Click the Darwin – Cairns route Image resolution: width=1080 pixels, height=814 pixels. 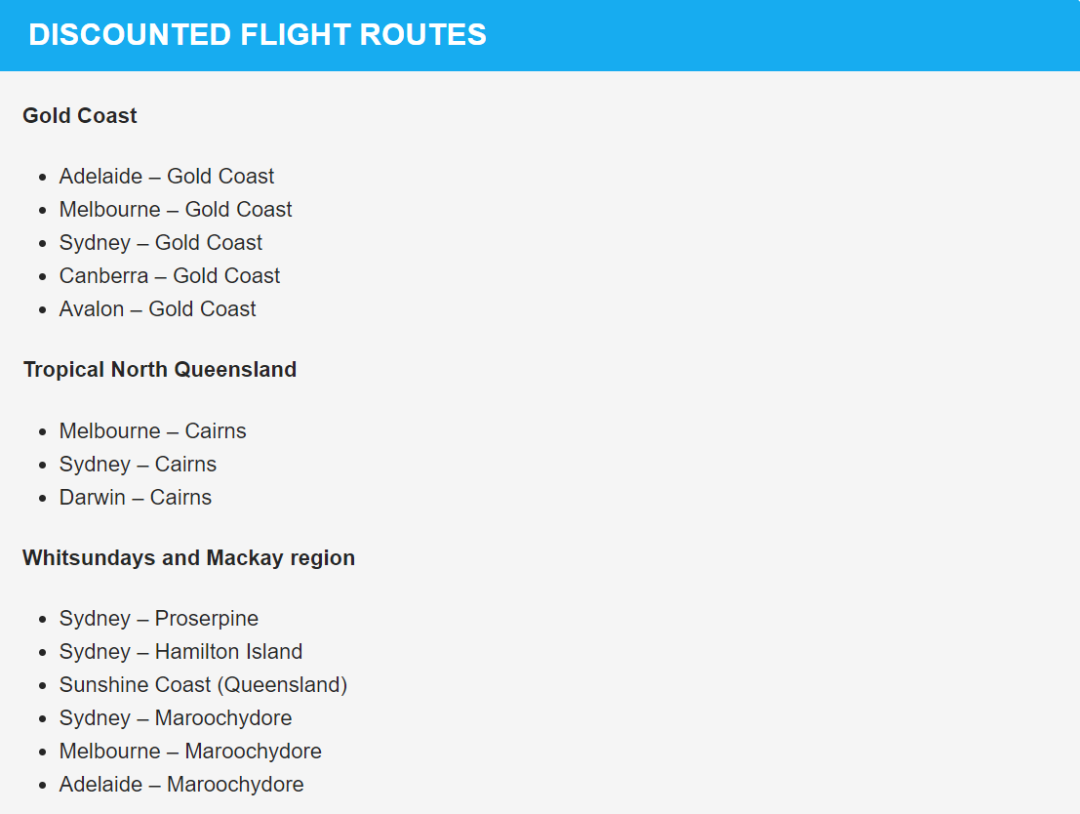point(136,497)
